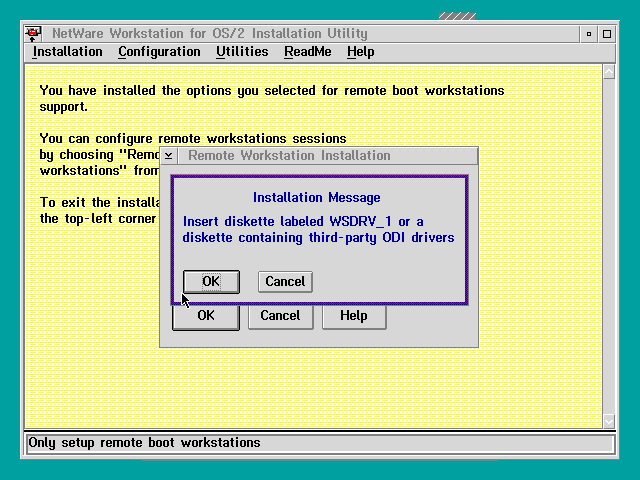Click the scrollbar down arrow
This screenshot has width=640, height=480.
(x=609, y=421)
